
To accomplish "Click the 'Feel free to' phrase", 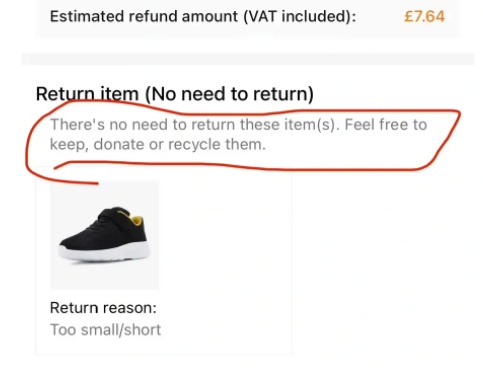I will pyautogui.click(x=386, y=125).
